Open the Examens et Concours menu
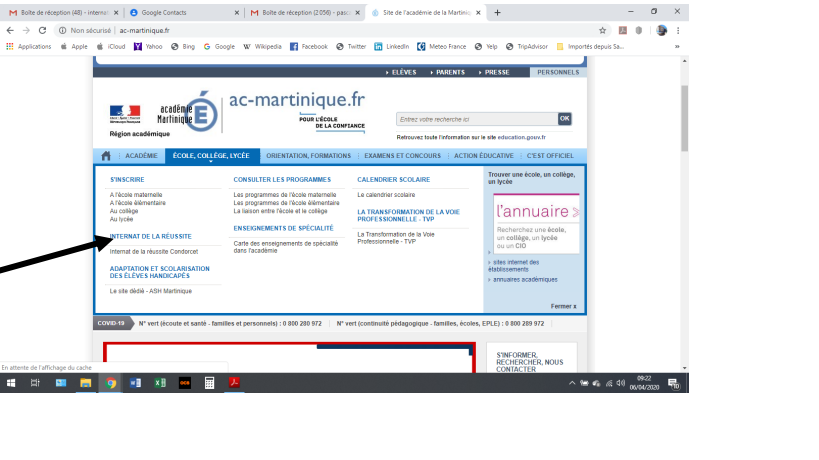Viewport: 819px width, 460px height. (402, 156)
